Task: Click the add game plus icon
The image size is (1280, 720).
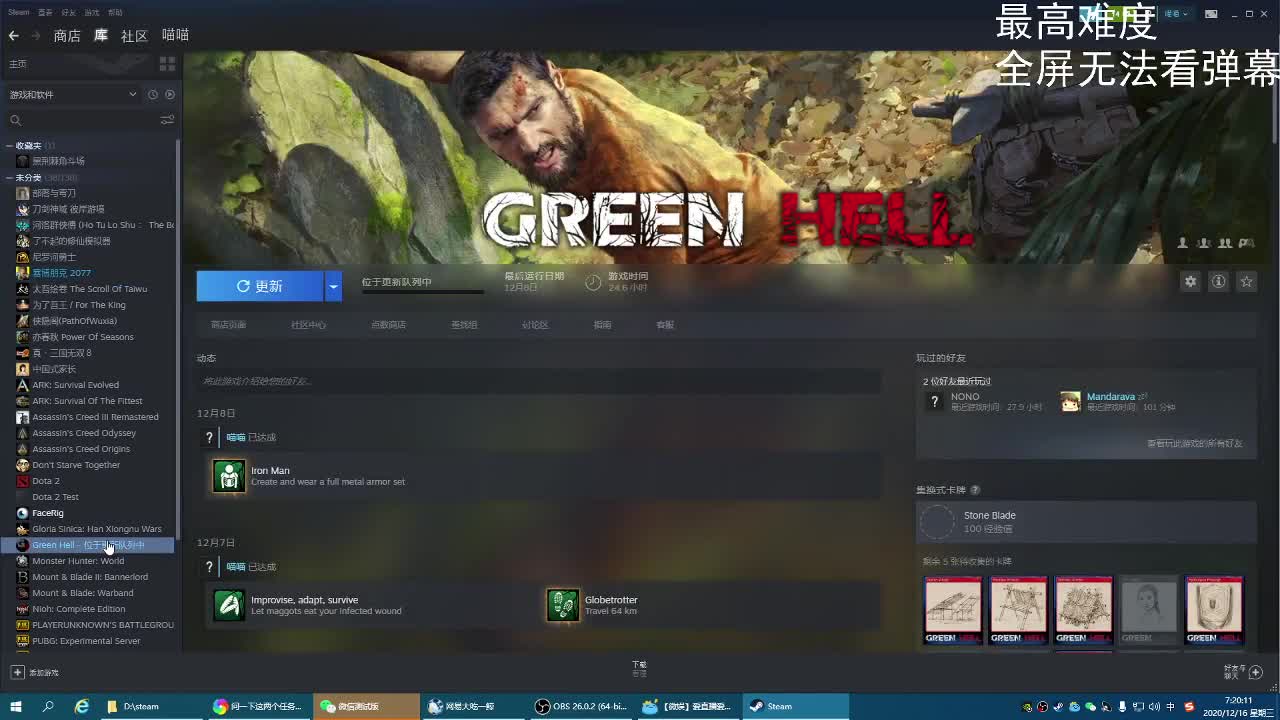Action: (x=17, y=672)
